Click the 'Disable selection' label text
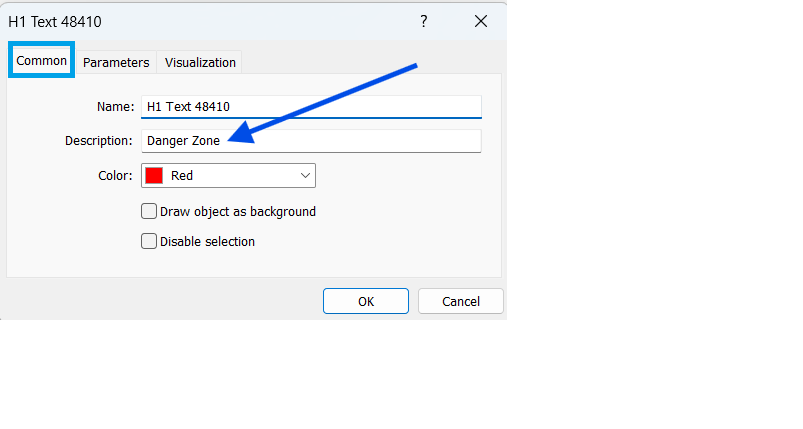Image resolution: width=803 pixels, height=429 pixels. click(207, 241)
